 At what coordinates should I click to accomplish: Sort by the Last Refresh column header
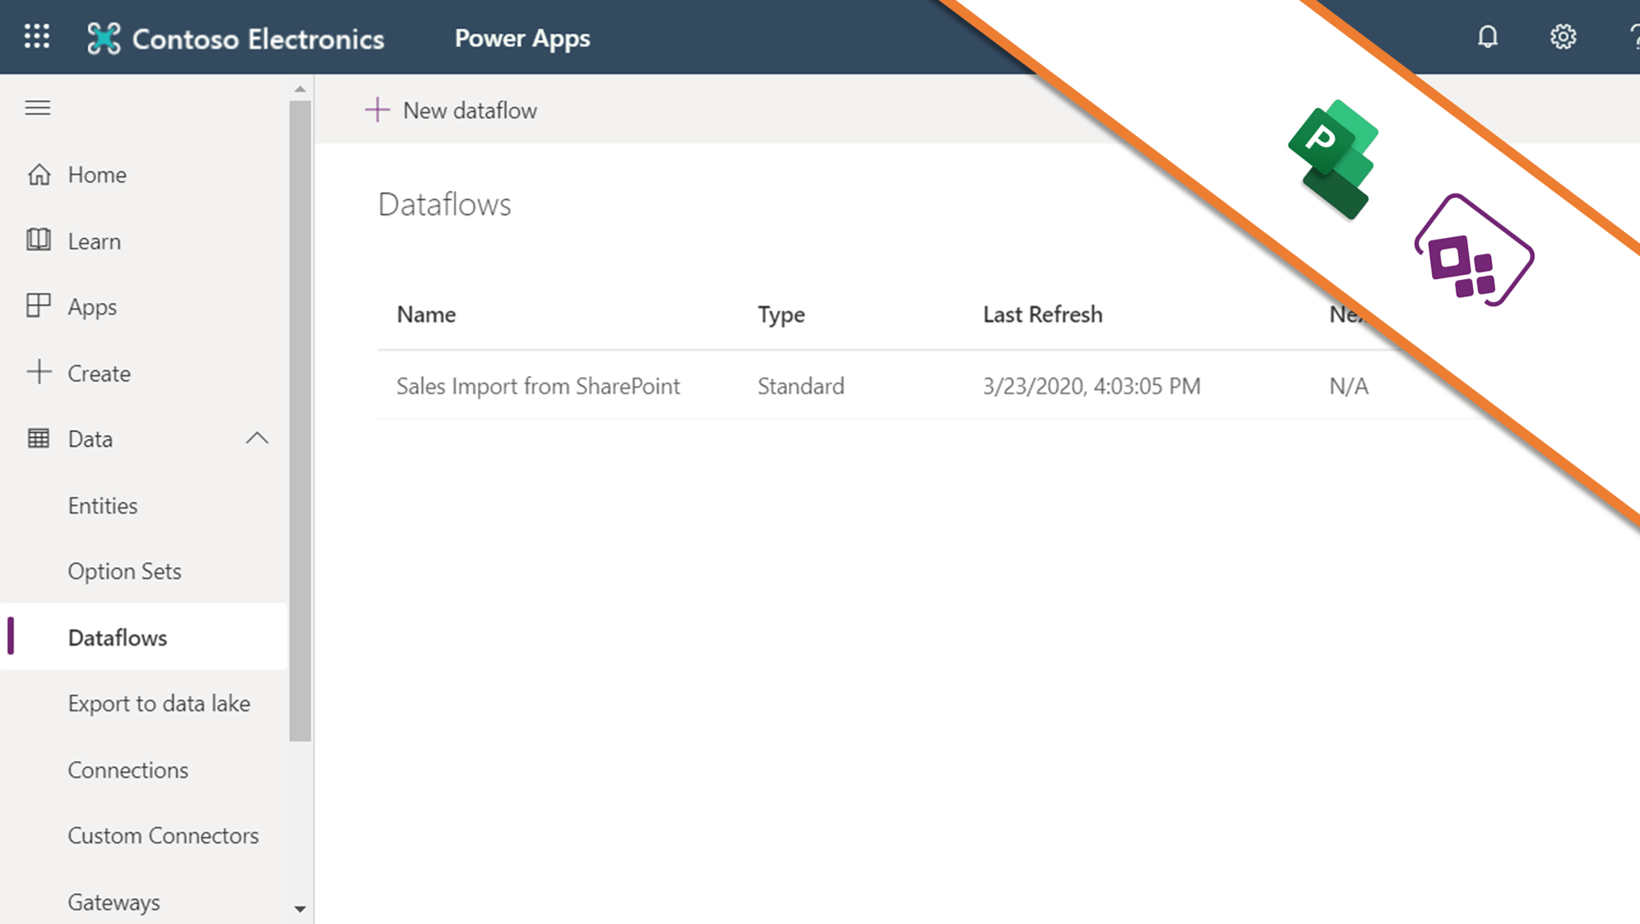(1042, 314)
